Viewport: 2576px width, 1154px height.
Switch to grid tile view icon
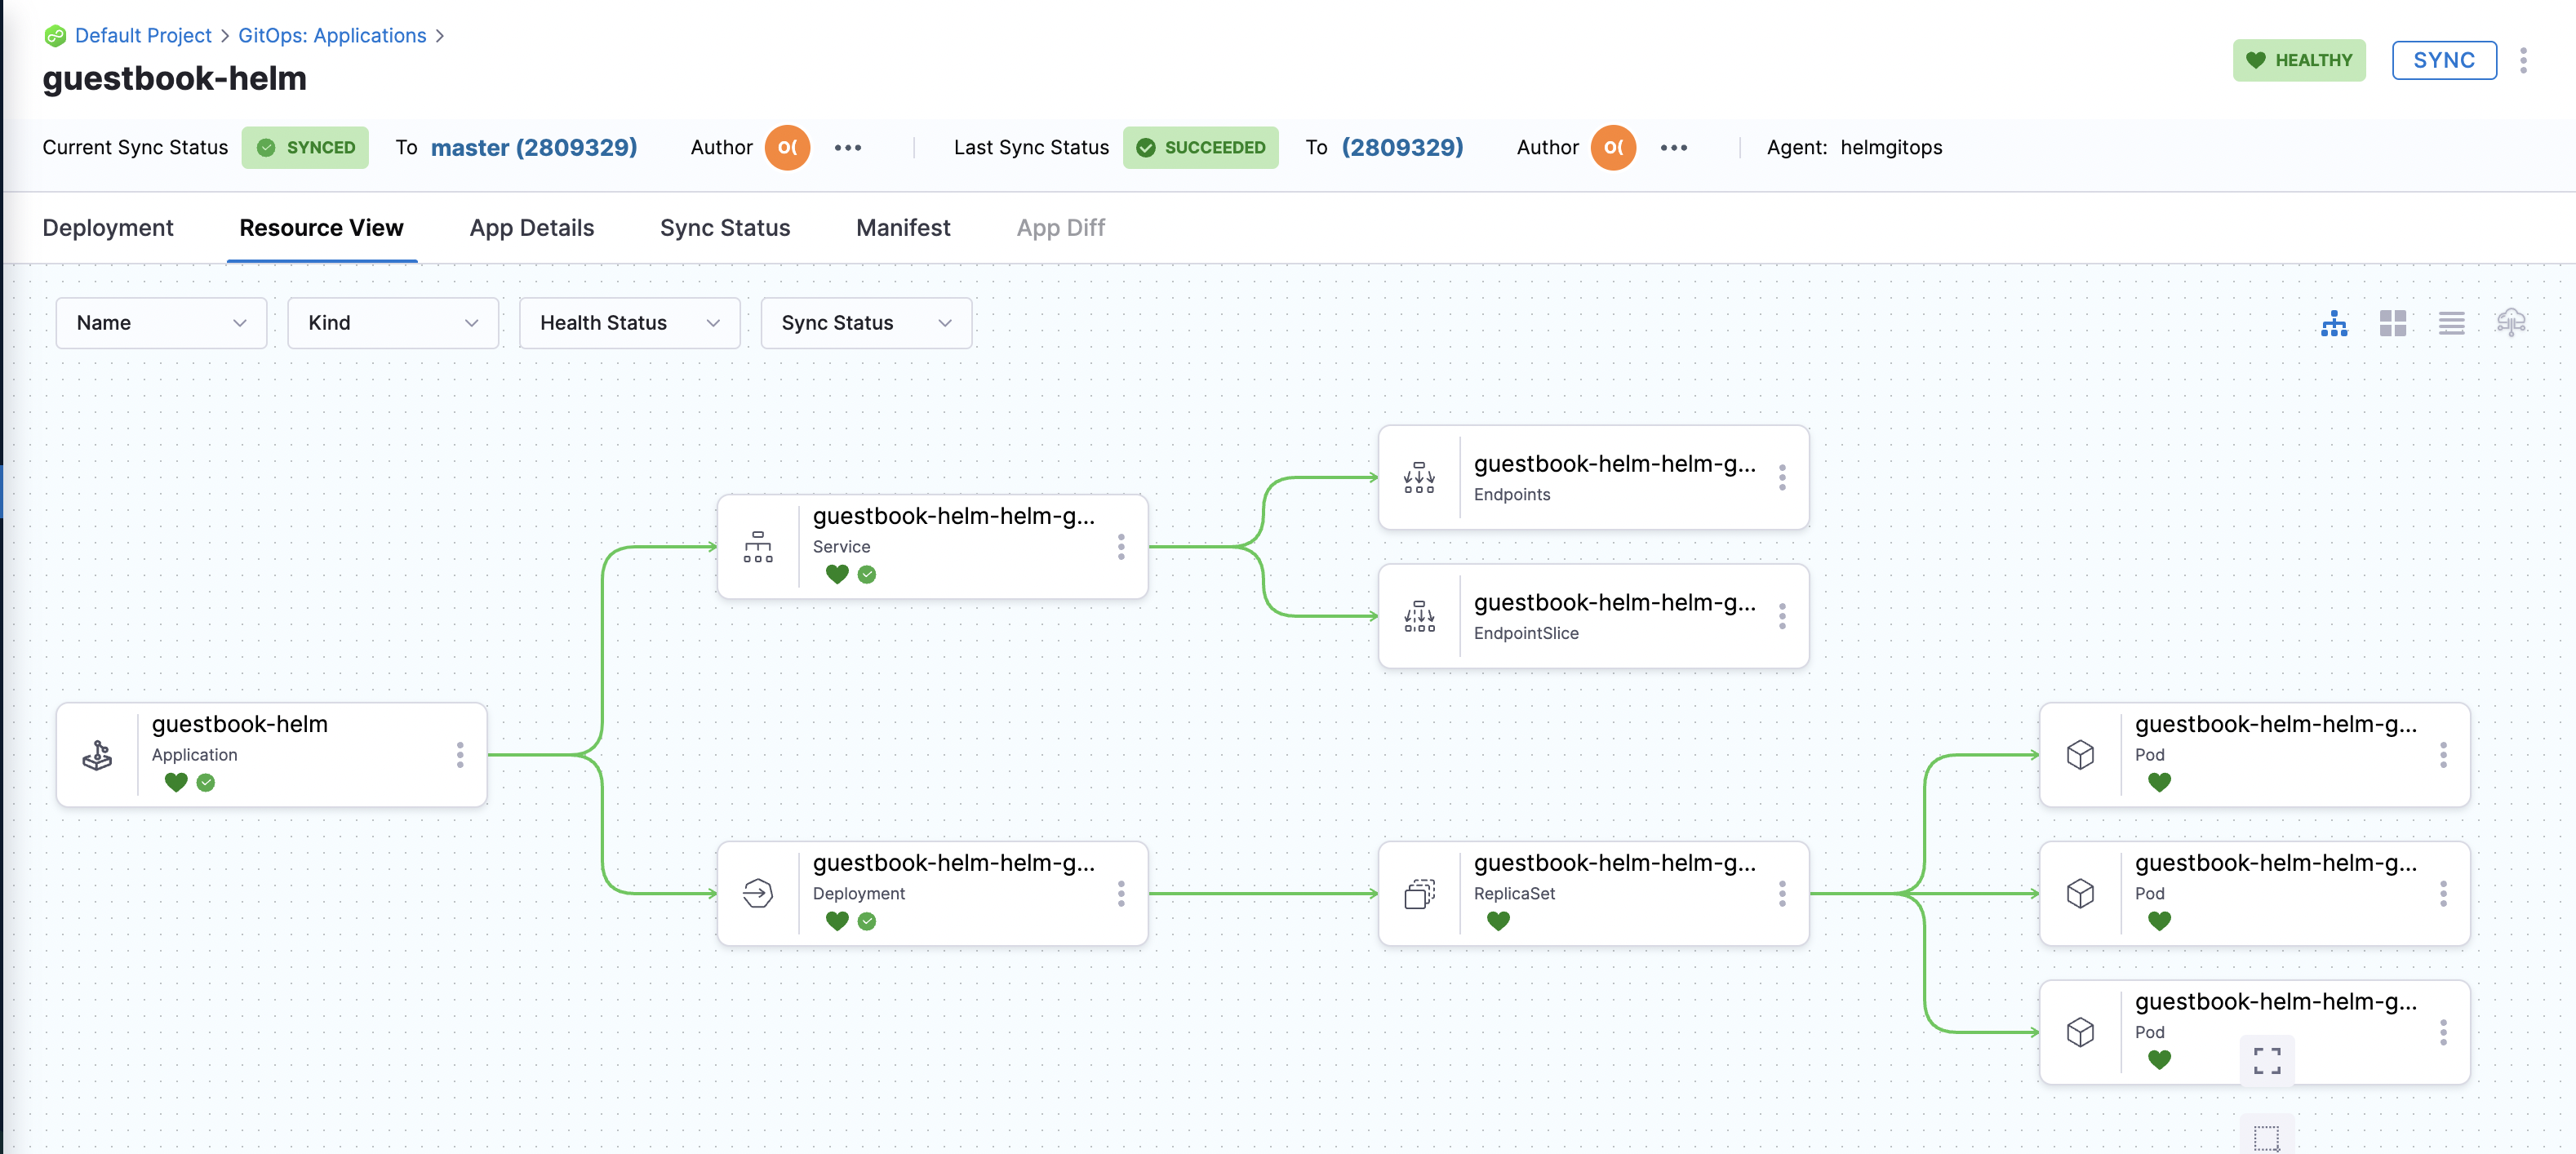(x=2393, y=323)
